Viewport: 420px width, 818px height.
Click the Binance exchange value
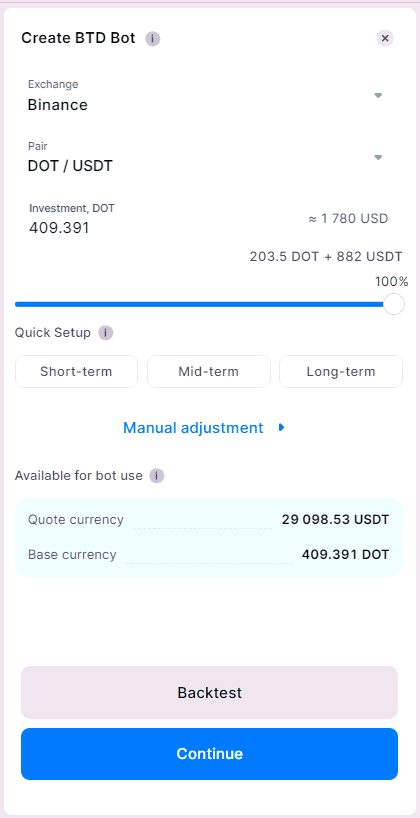click(57, 105)
